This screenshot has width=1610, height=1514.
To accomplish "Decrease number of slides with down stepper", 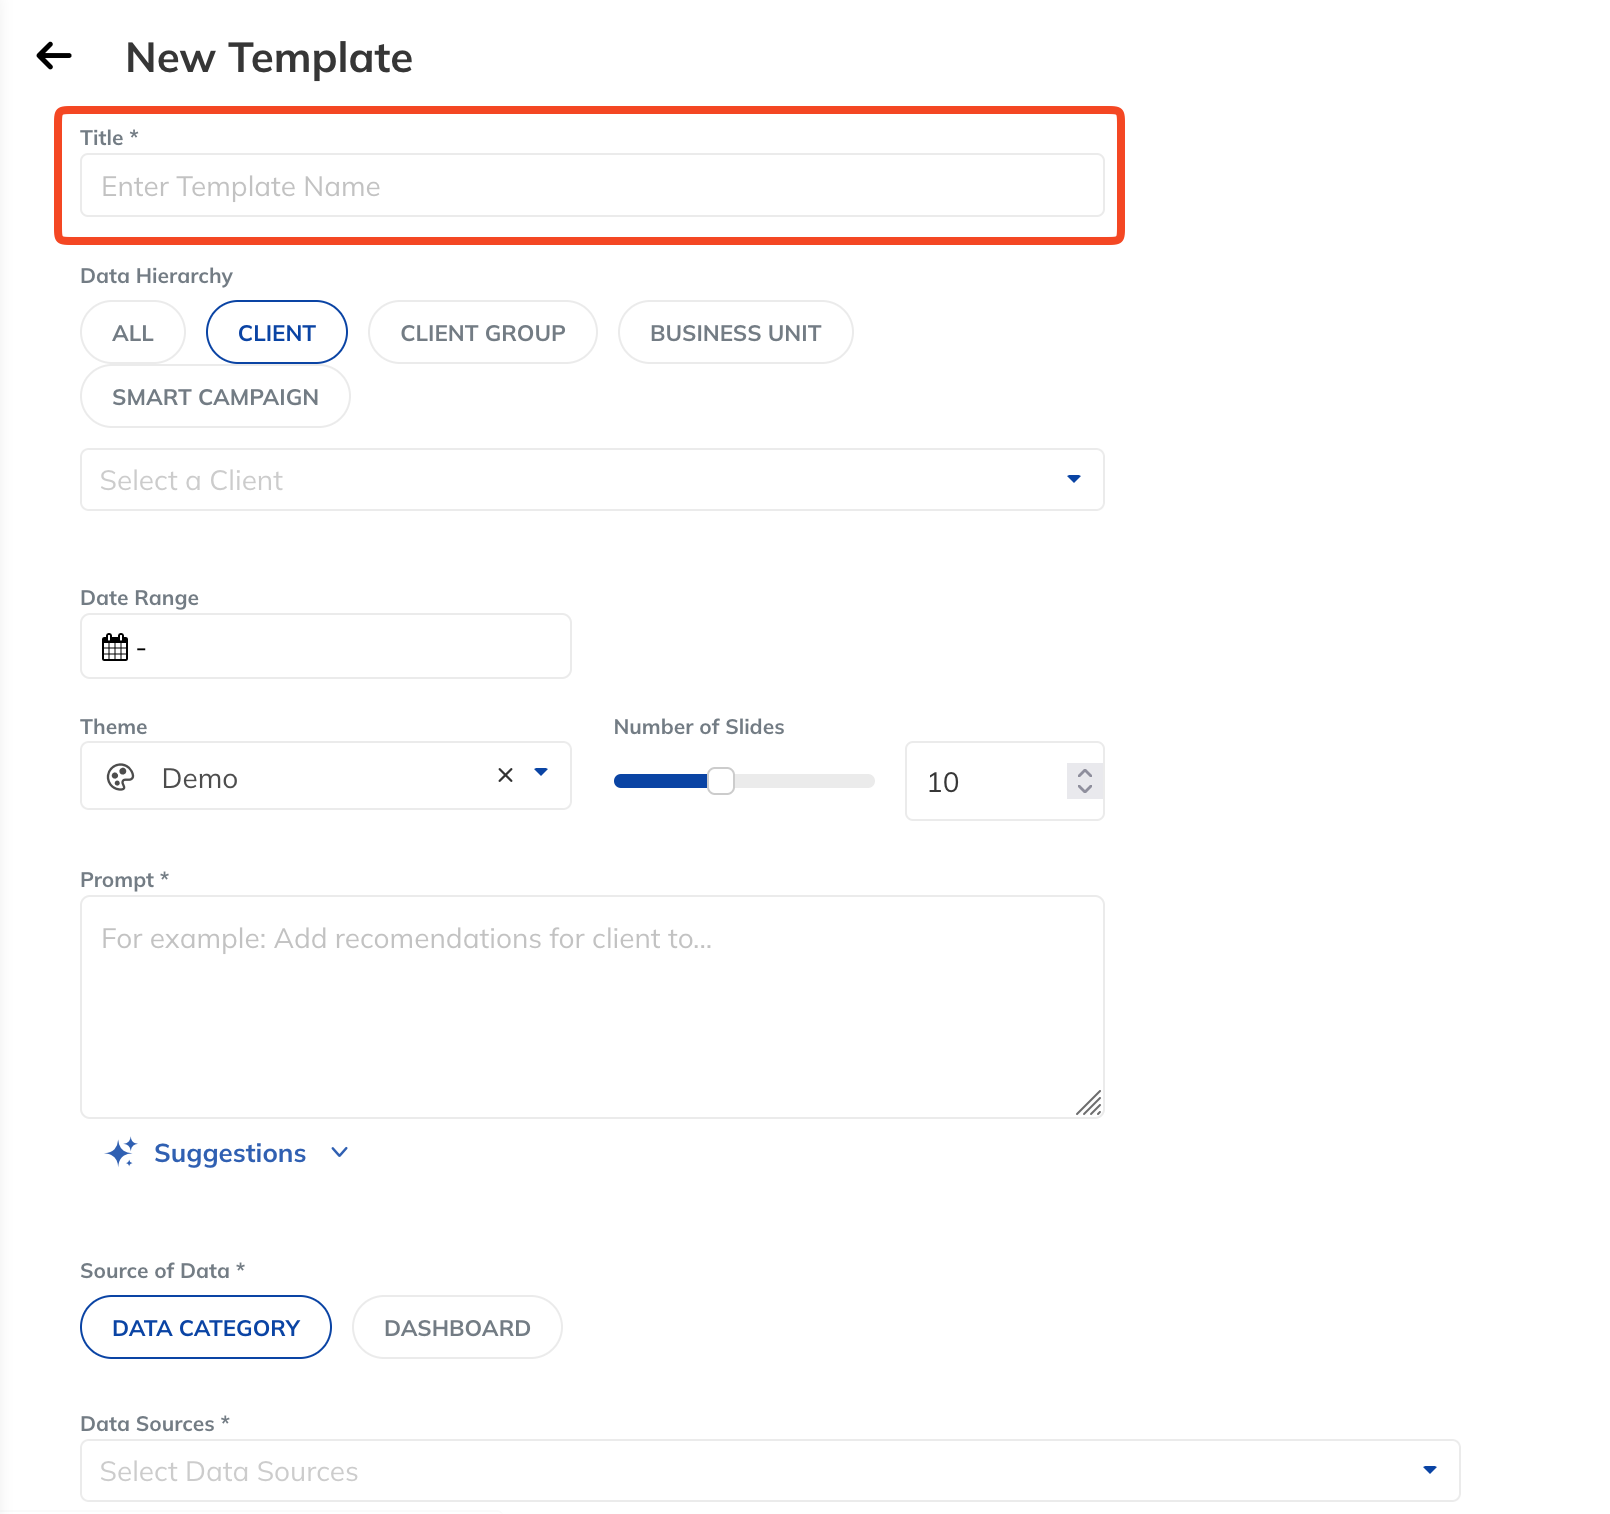I will 1085,789.
